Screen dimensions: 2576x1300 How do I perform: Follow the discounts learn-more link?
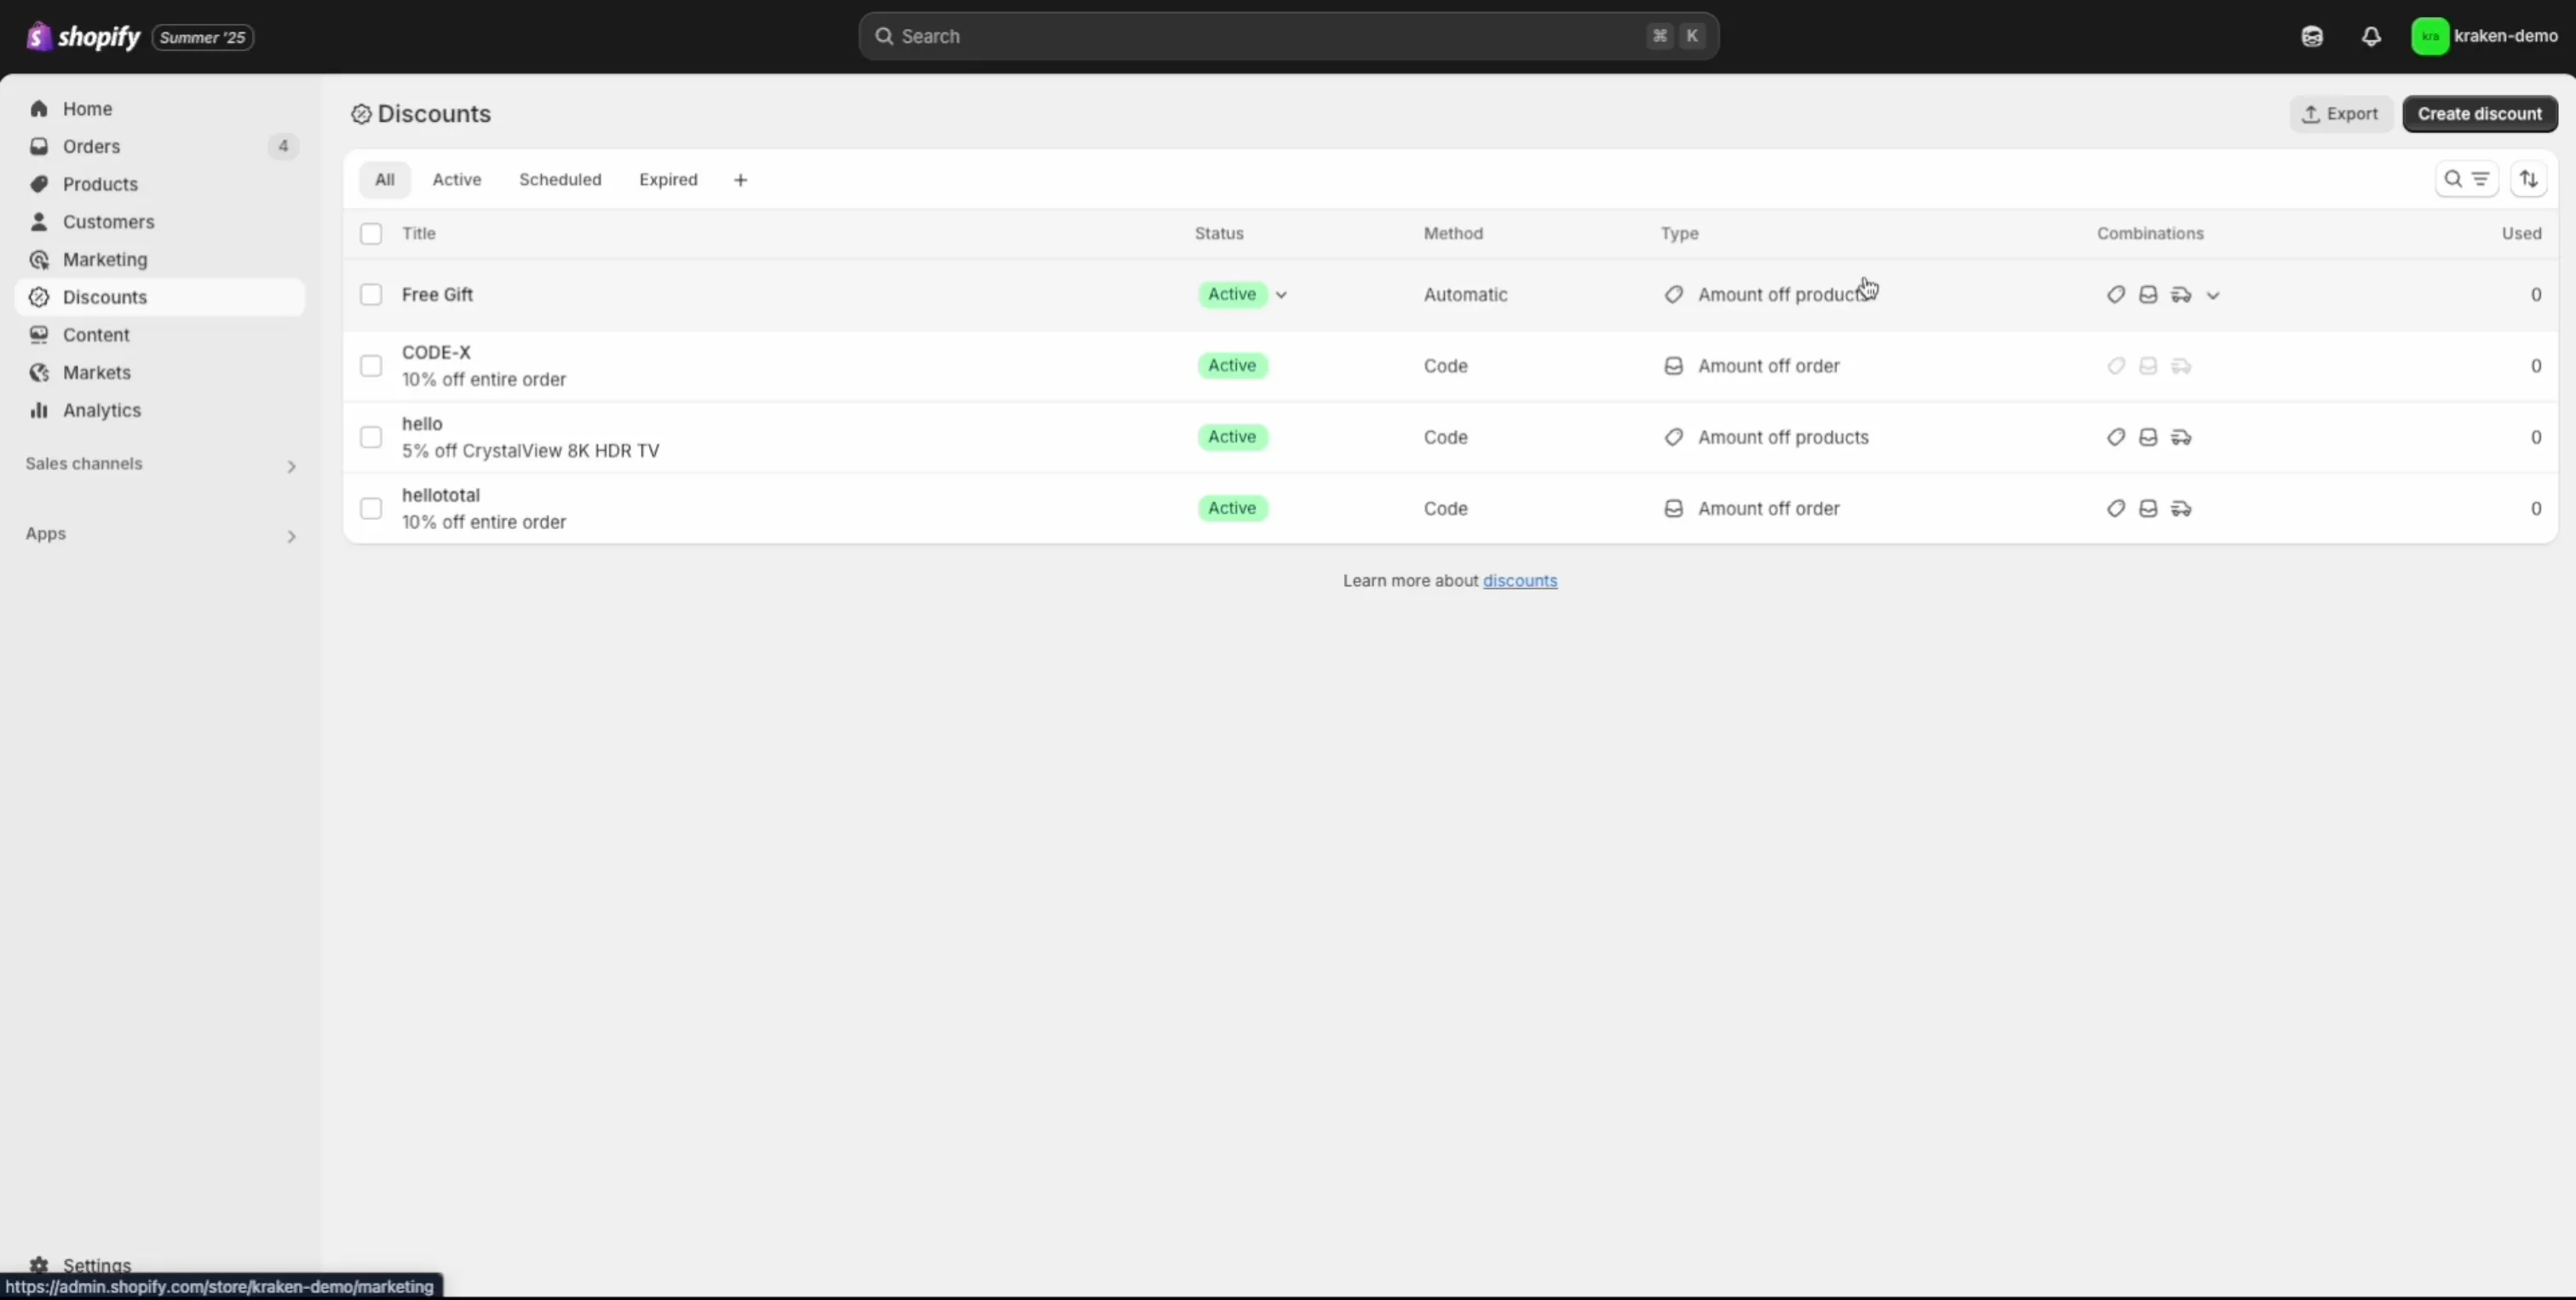[1520, 580]
